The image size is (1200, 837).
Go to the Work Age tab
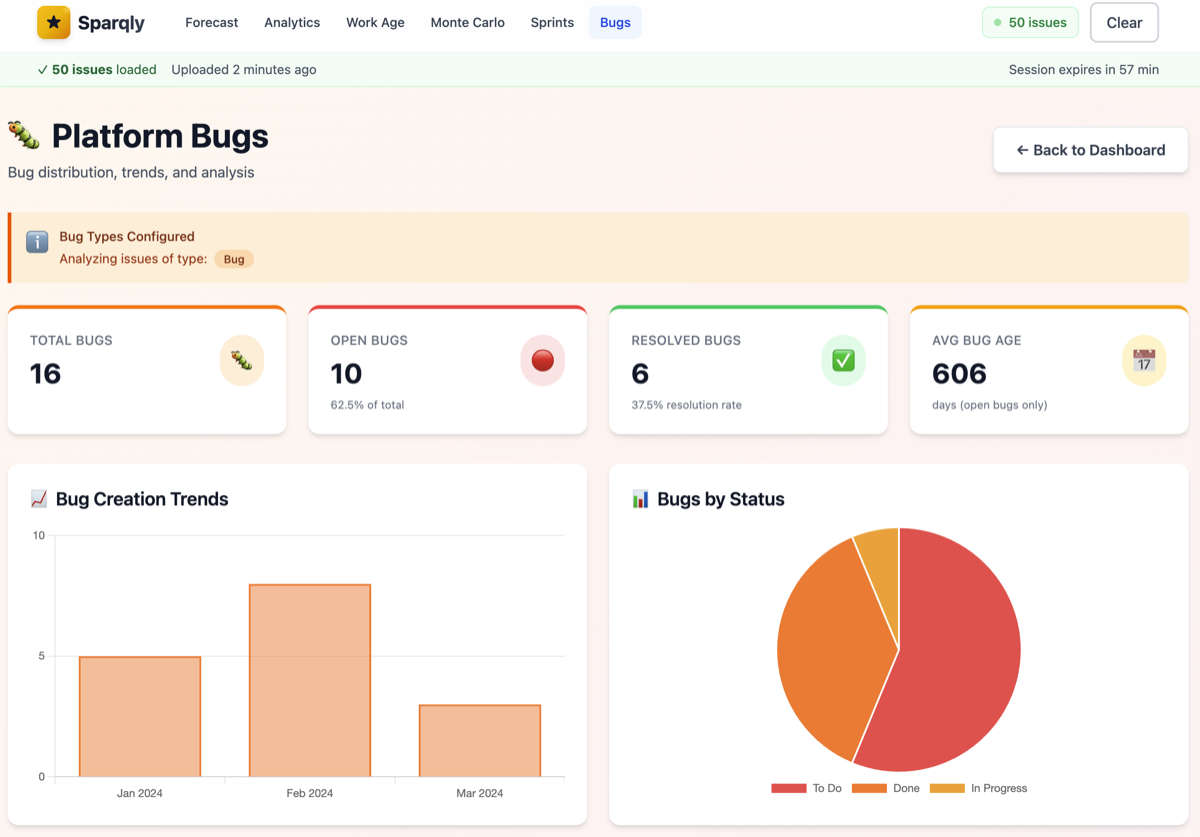[x=375, y=22]
